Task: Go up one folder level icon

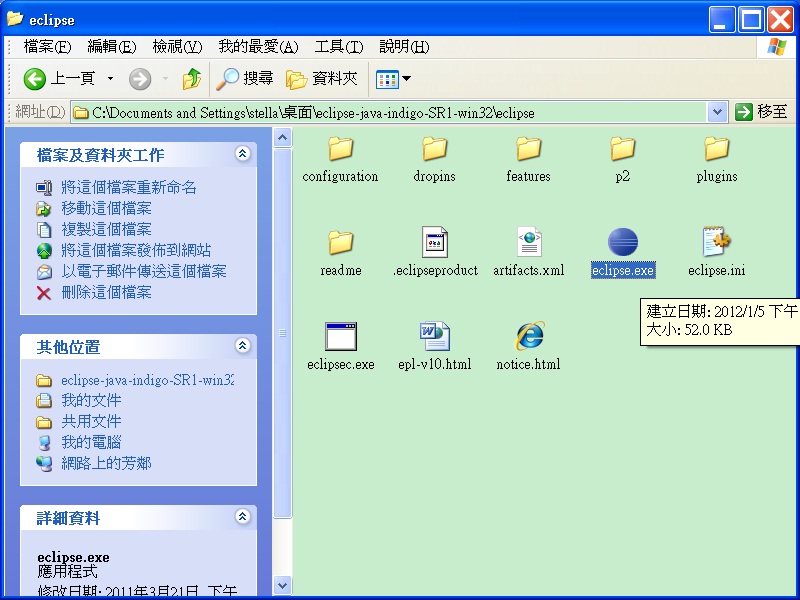Action: pyautogui.click(x=192, y=79)
